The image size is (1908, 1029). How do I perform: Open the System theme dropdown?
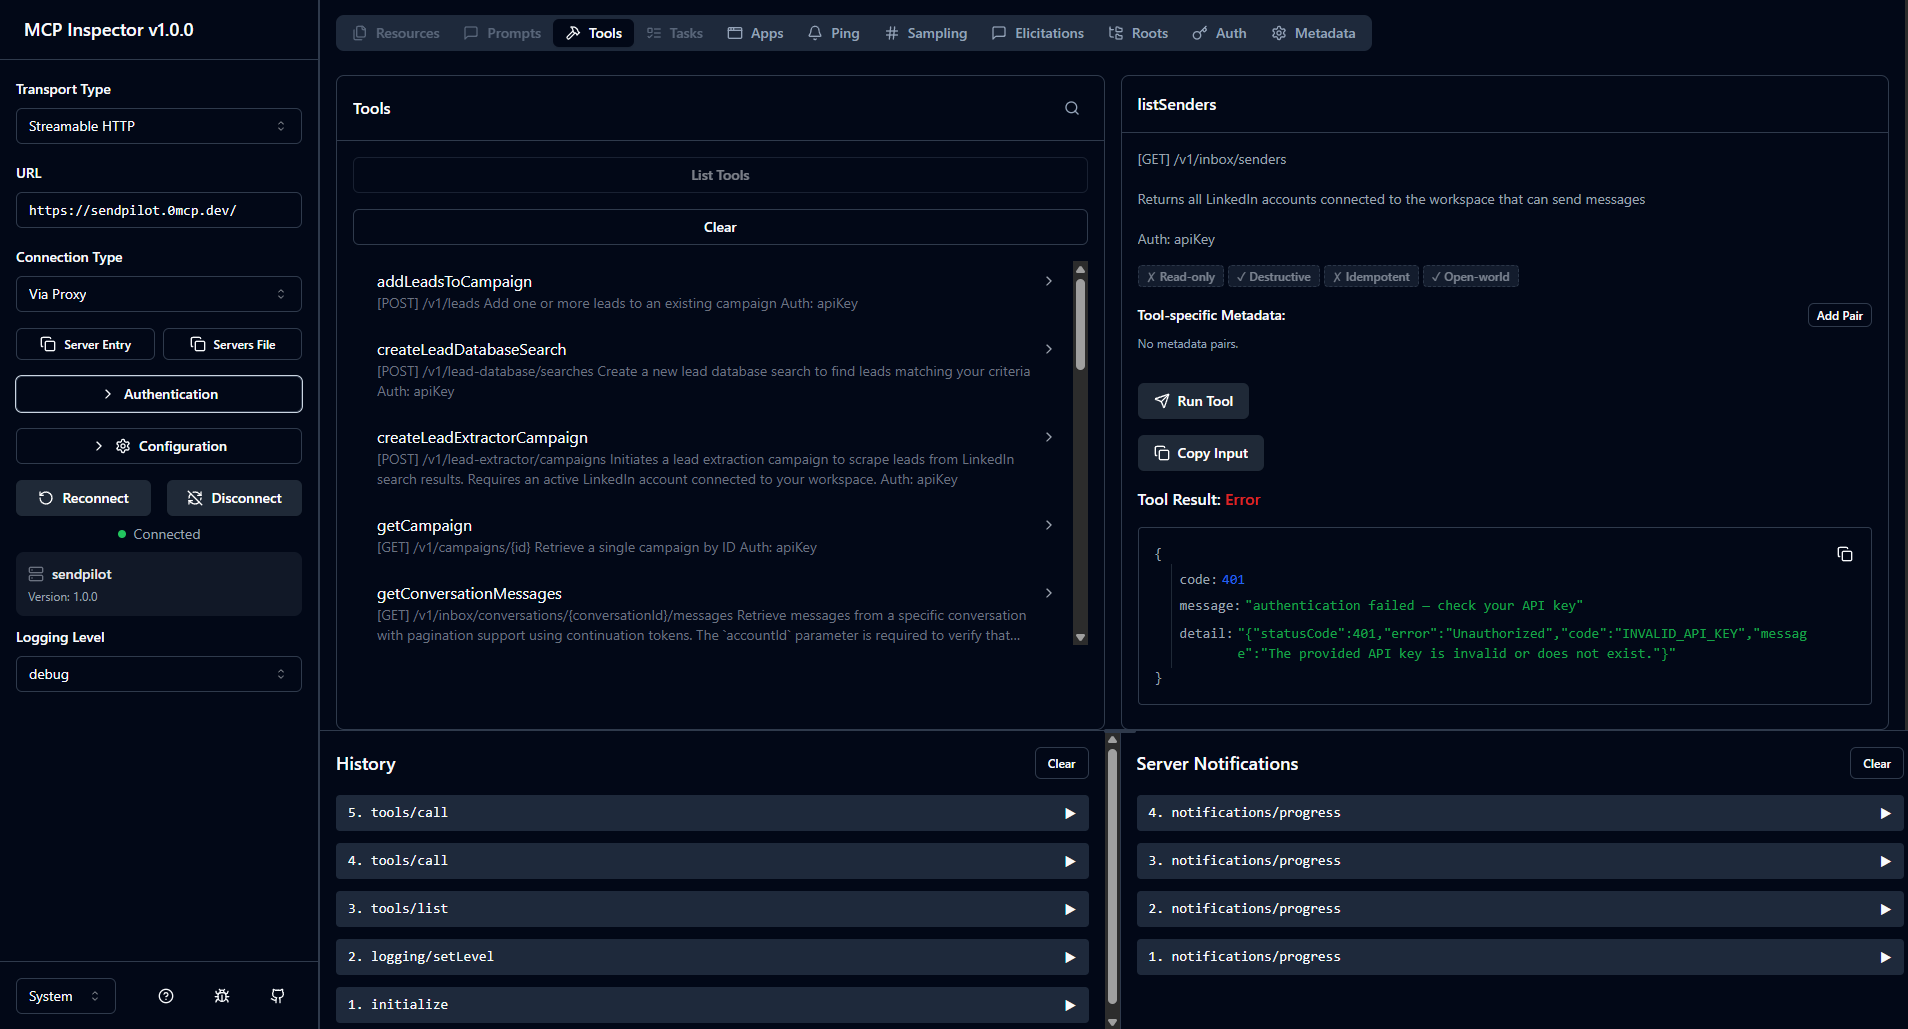click(x=66, y=996)
